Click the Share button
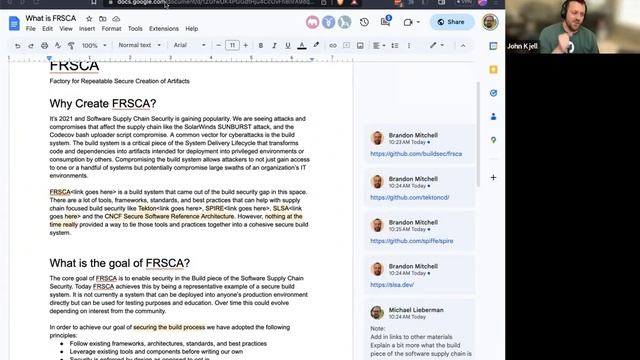This screenshot has width=640, height=360. tap(452, 22)
